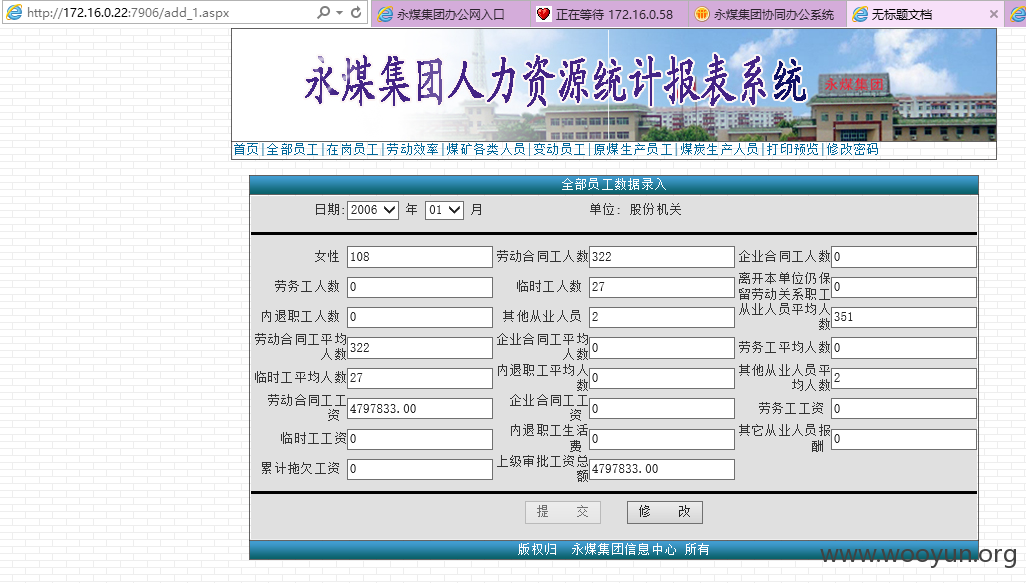Open 全部员工 navigation link
1026x583 pixels.
click(x=292, y=149)
